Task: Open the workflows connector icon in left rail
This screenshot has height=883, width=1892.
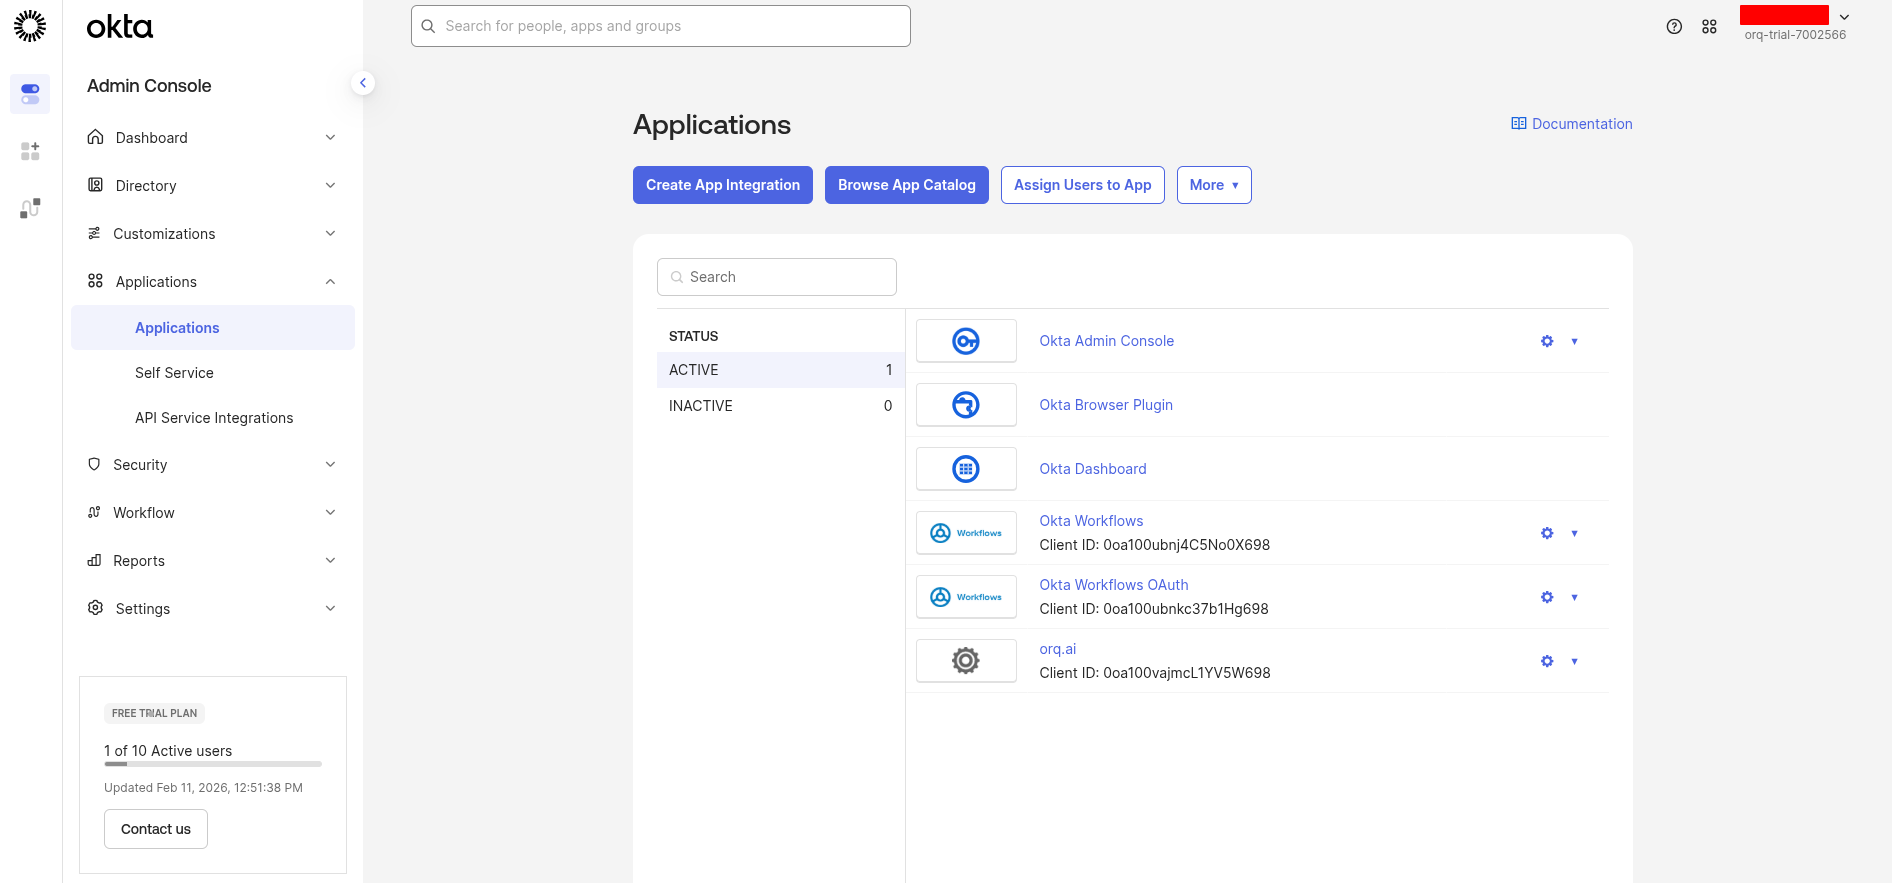Action: coord(30,208)
